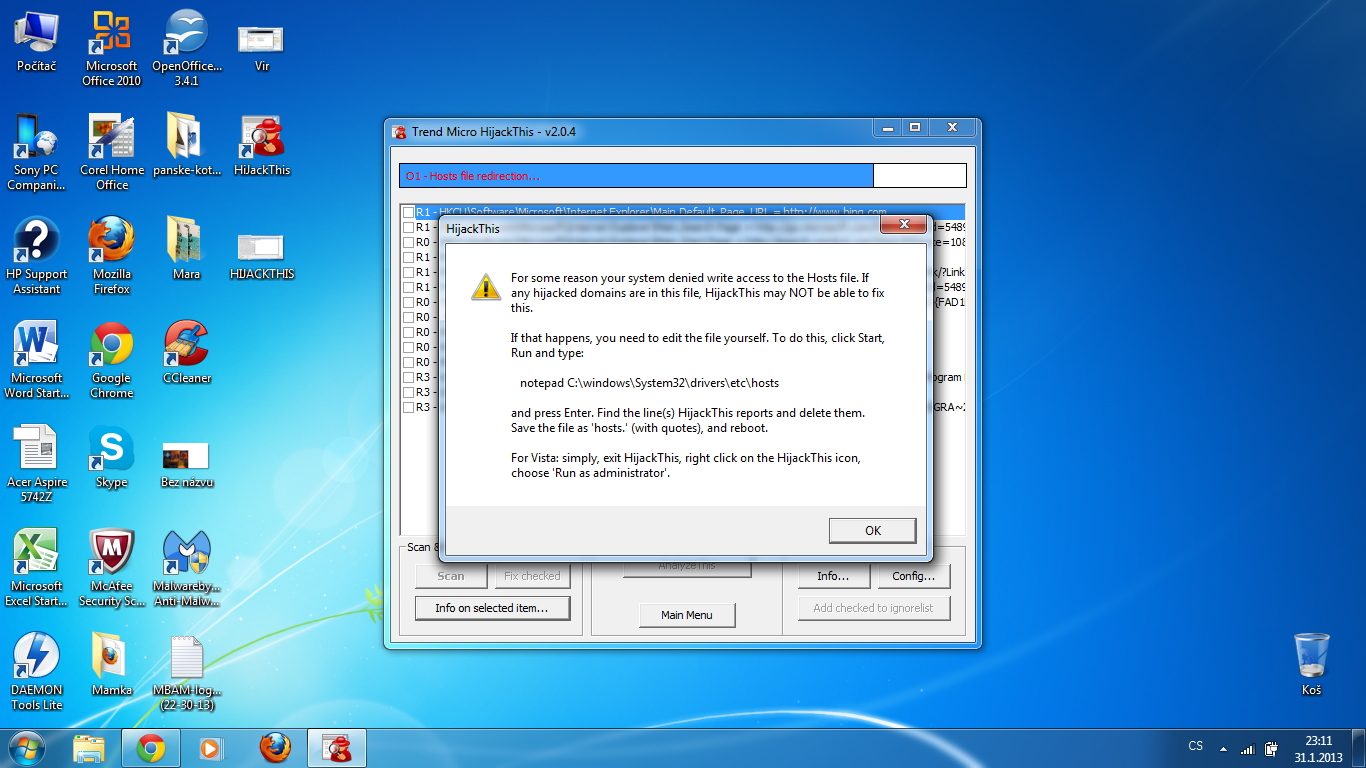The width and height of the screenshot is (1366, 768).
Task: Open Info... in the HijackThis window
Action: pyautogui.click(x=833, y=576)
